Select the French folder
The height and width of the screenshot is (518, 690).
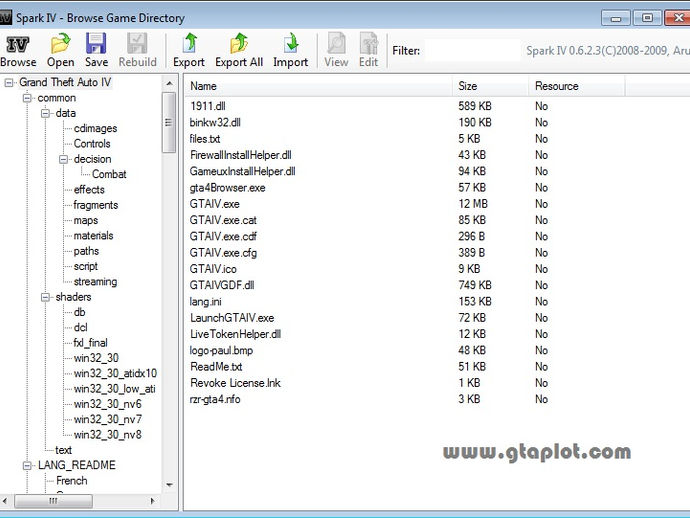72,481
